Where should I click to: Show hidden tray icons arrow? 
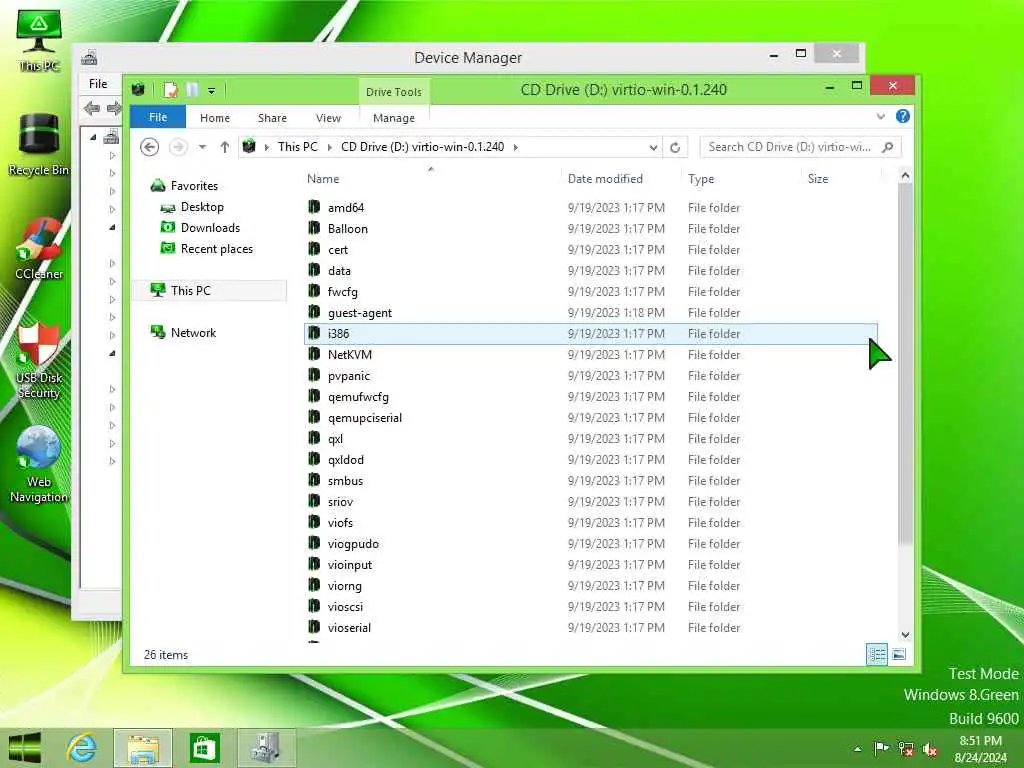(x=857, y=748)
